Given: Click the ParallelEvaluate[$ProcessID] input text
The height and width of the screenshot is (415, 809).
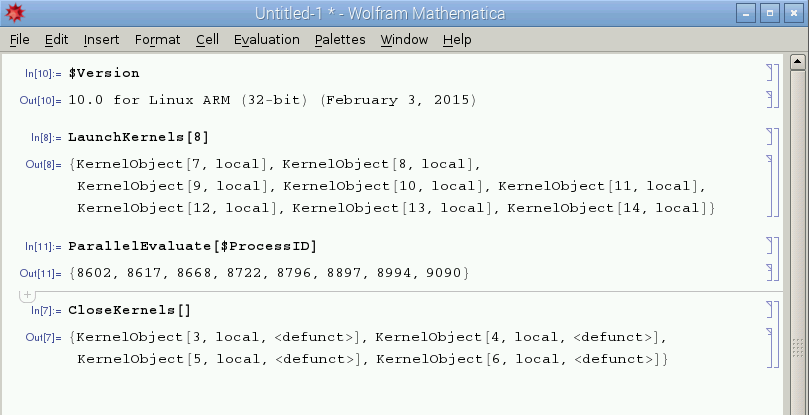Looking at the screenshot, I should [x=192, y=246].
